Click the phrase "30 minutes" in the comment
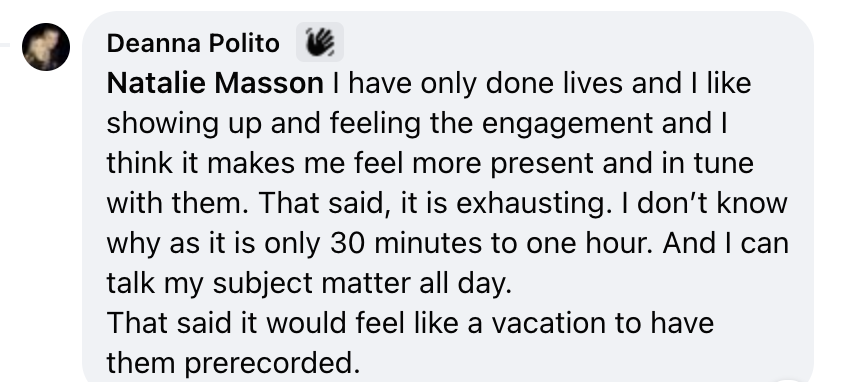 (x=405, y=243)
